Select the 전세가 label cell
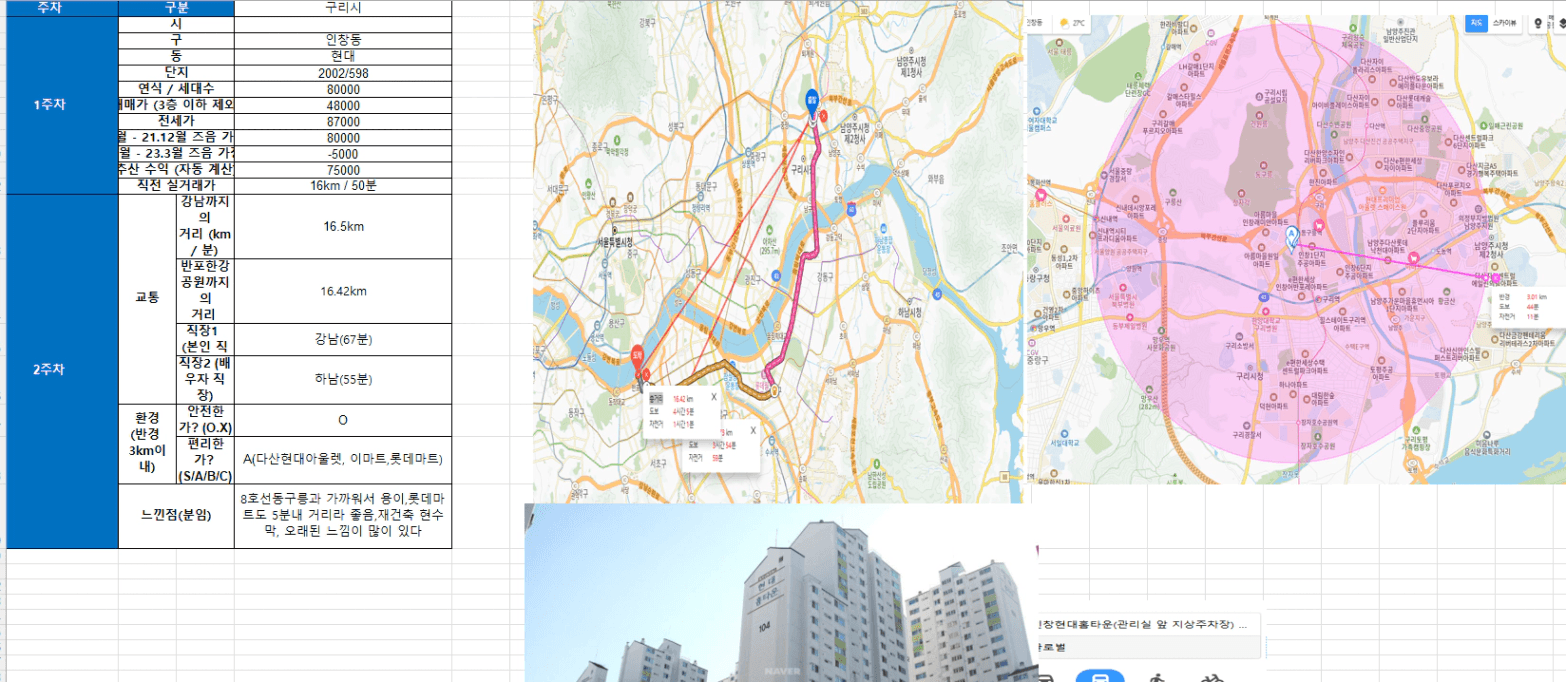1566x682 pixels. pos(176,121)
